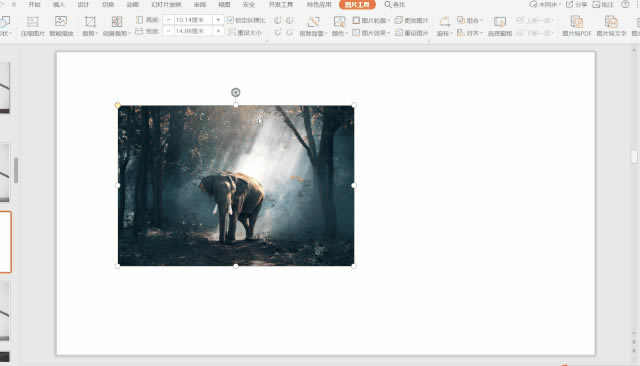Switch to the Picture Tools (图片工具) tab
This screenshot has width=640, height=366.
[357, 4]
